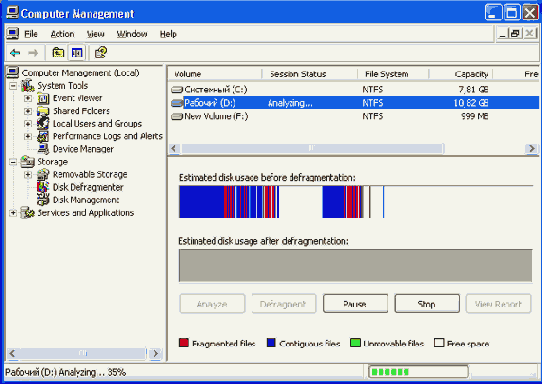Sort by the Volume column header
Screen dimensions: 542x384
point(215,74)
